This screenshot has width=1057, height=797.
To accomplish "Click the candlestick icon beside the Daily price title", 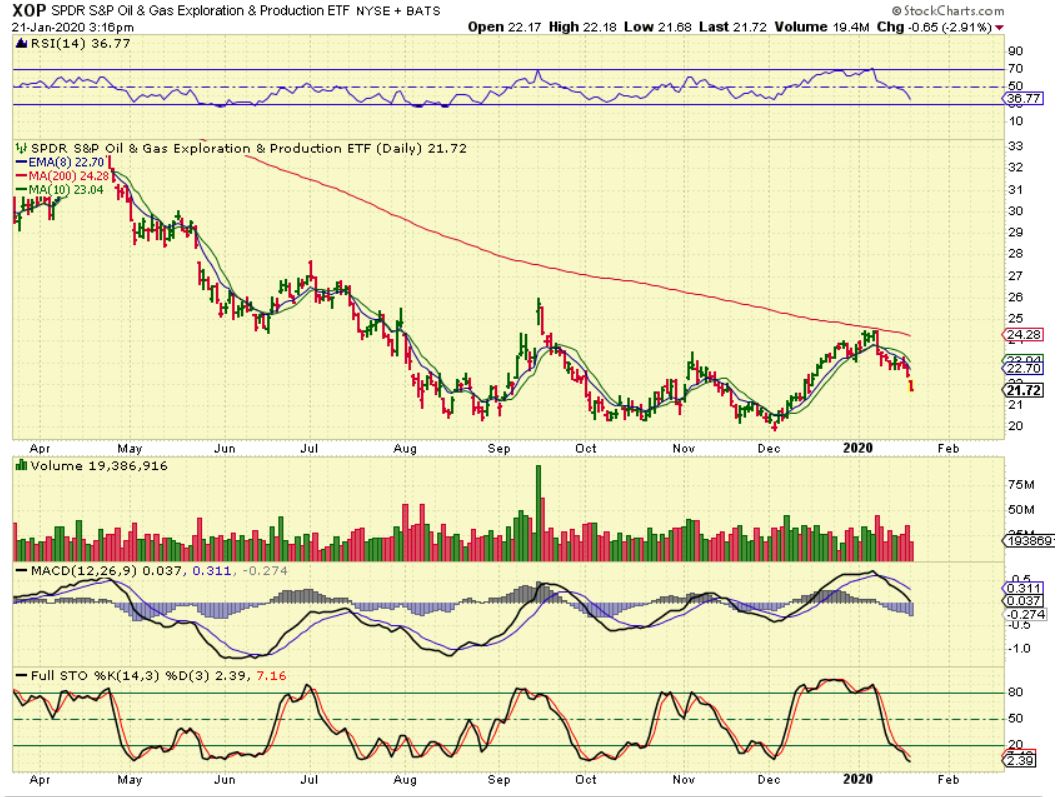I will [22, 148].
